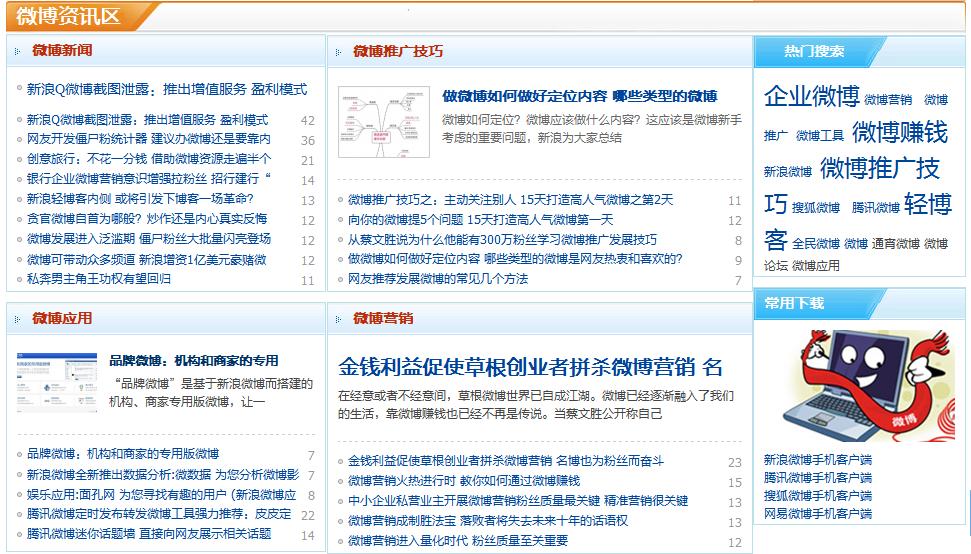Open list item 金钱利益促使草根创业者 with 23 views

click(x=505, y=461)
